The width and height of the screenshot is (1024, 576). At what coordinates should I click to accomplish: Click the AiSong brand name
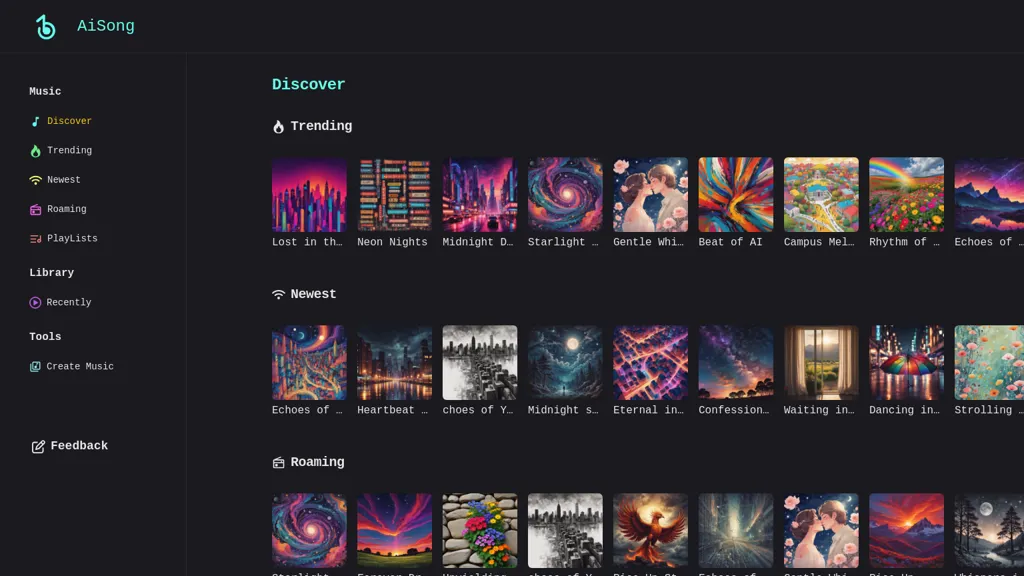(x=106, y=26)
